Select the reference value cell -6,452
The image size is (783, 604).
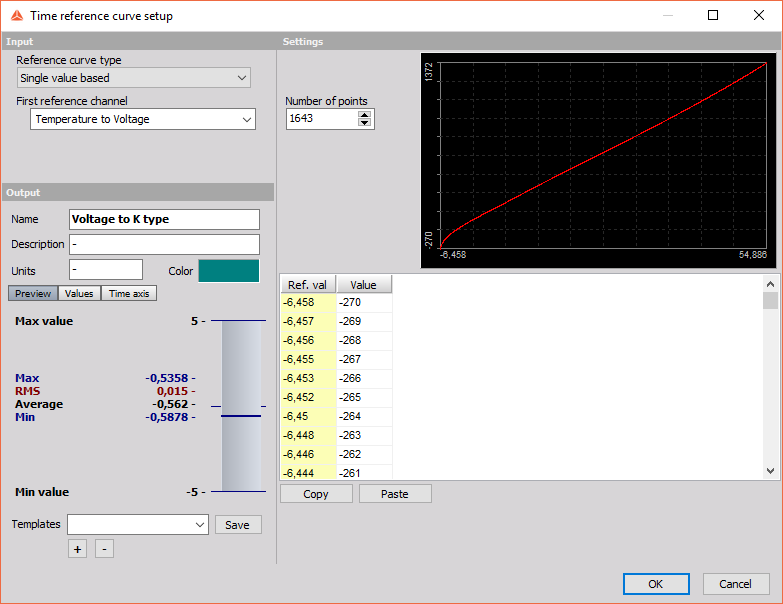(x=309, y=397)
